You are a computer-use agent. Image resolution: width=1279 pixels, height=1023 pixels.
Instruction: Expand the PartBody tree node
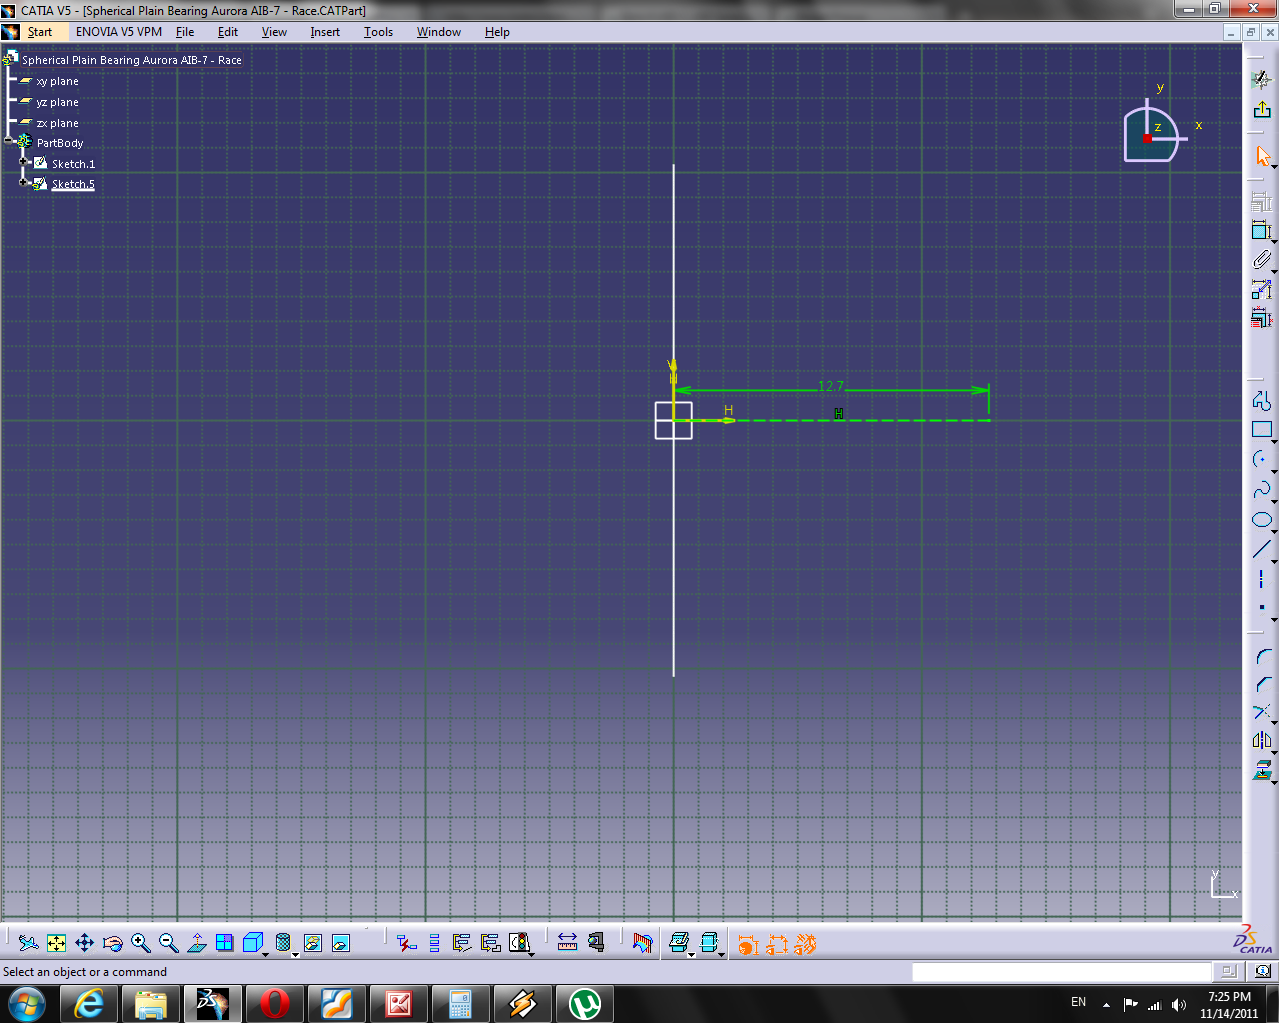8,142
